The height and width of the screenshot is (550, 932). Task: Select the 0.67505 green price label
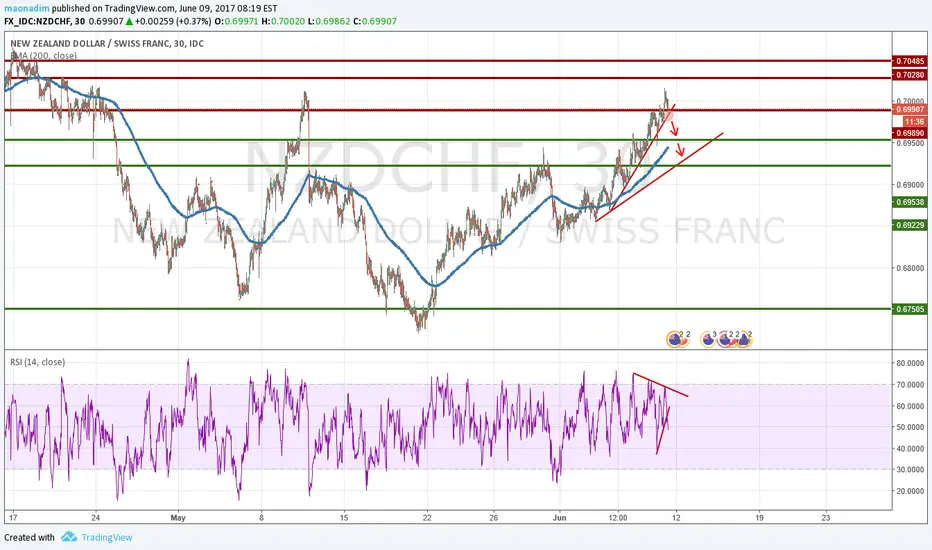click(910, 309)
